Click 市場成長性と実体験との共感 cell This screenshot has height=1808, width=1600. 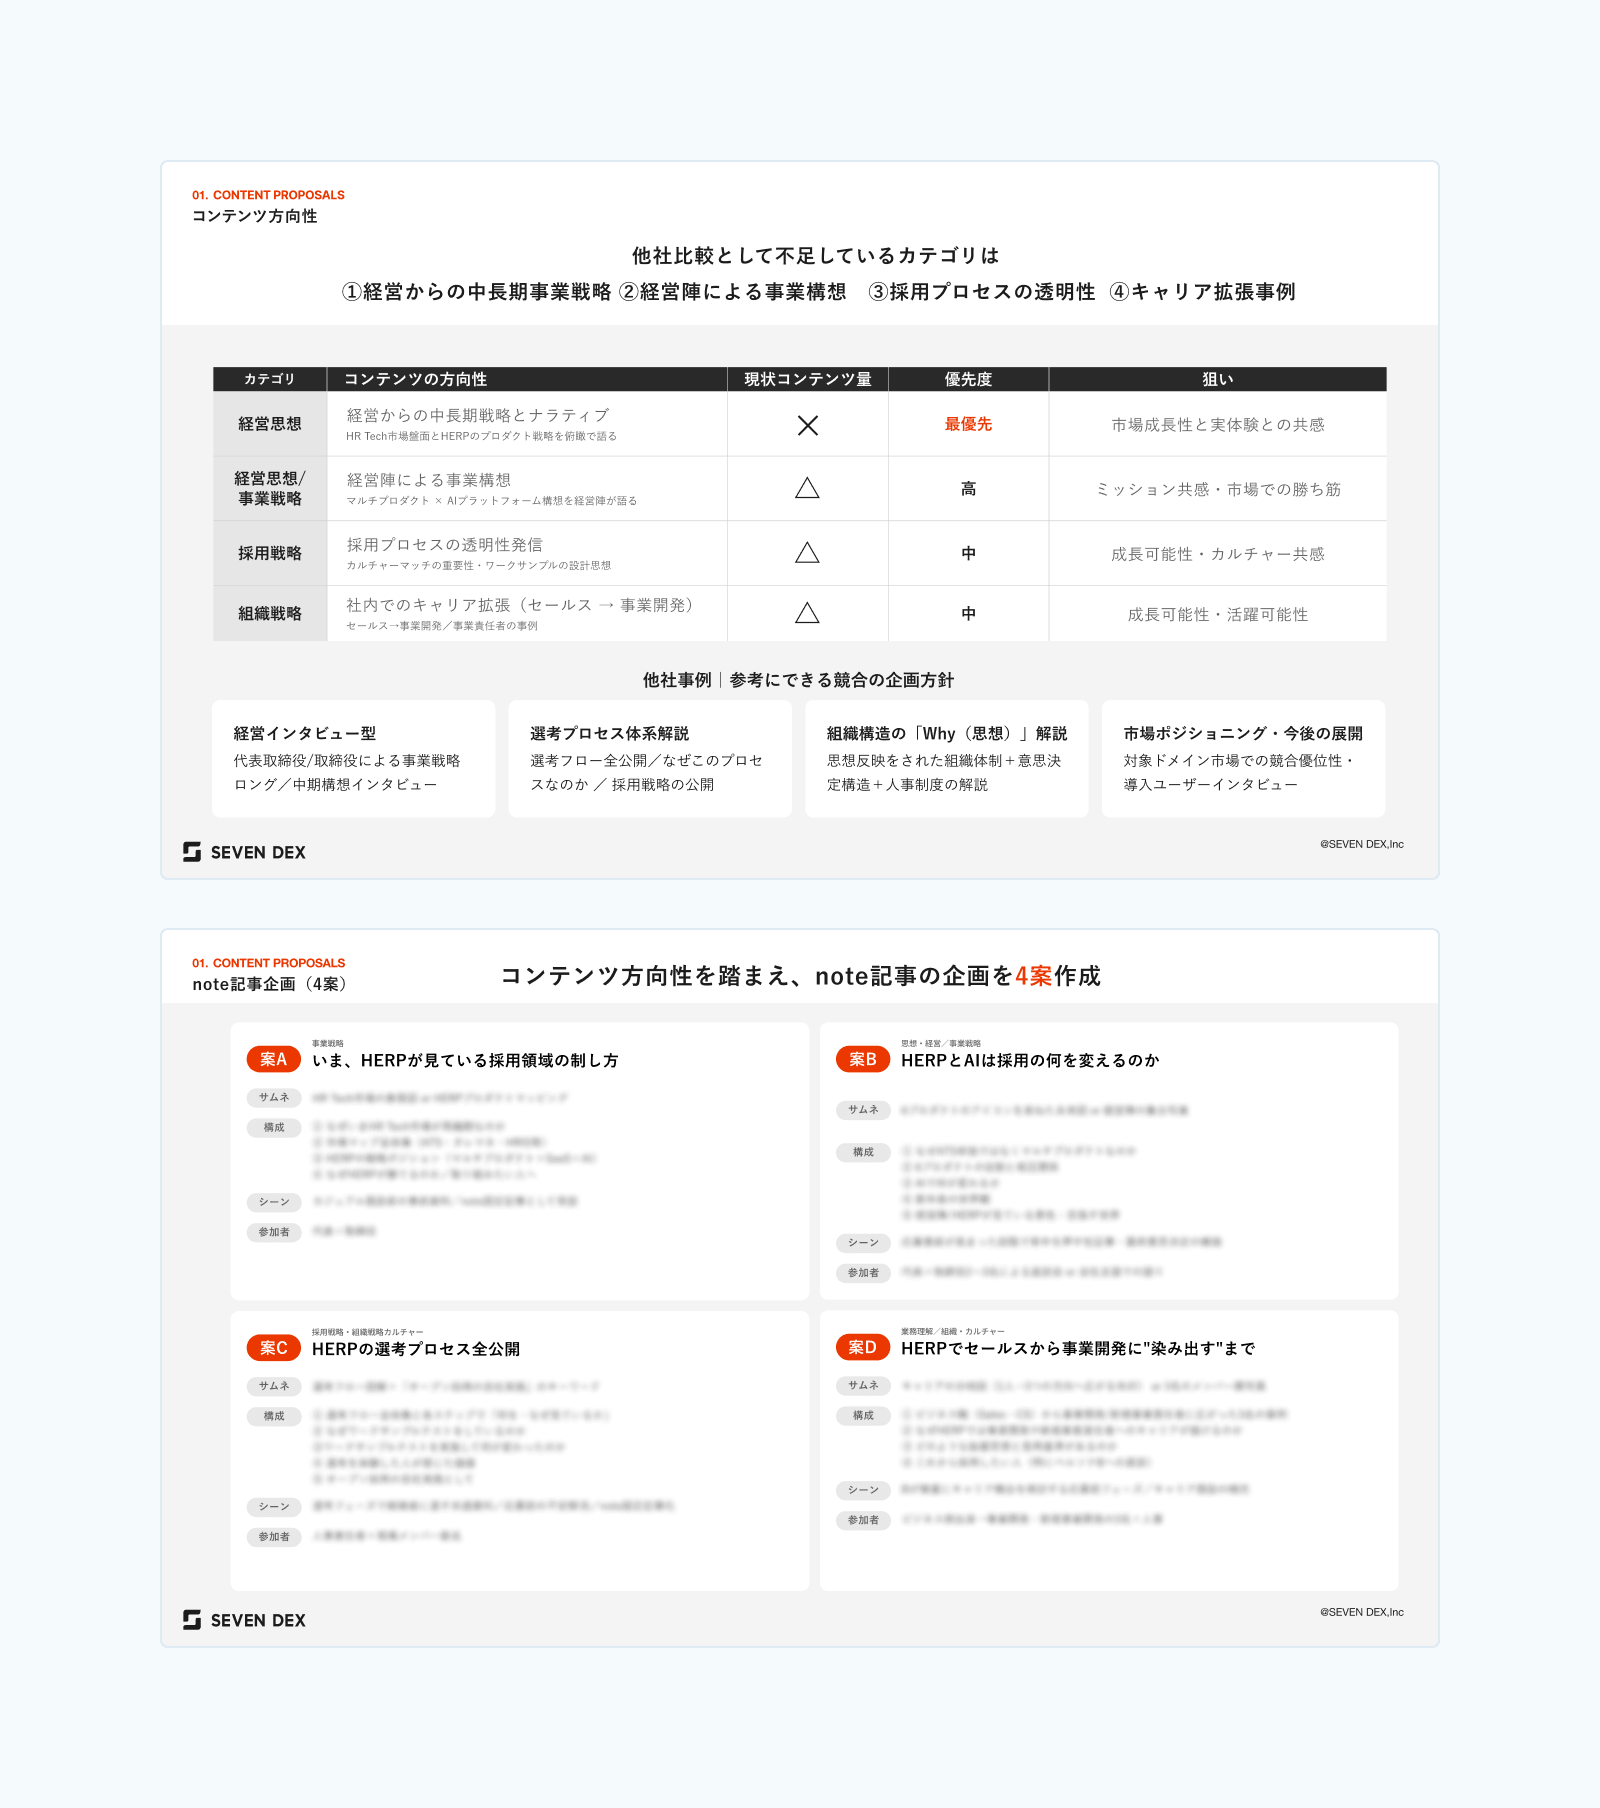(1218, 425)
